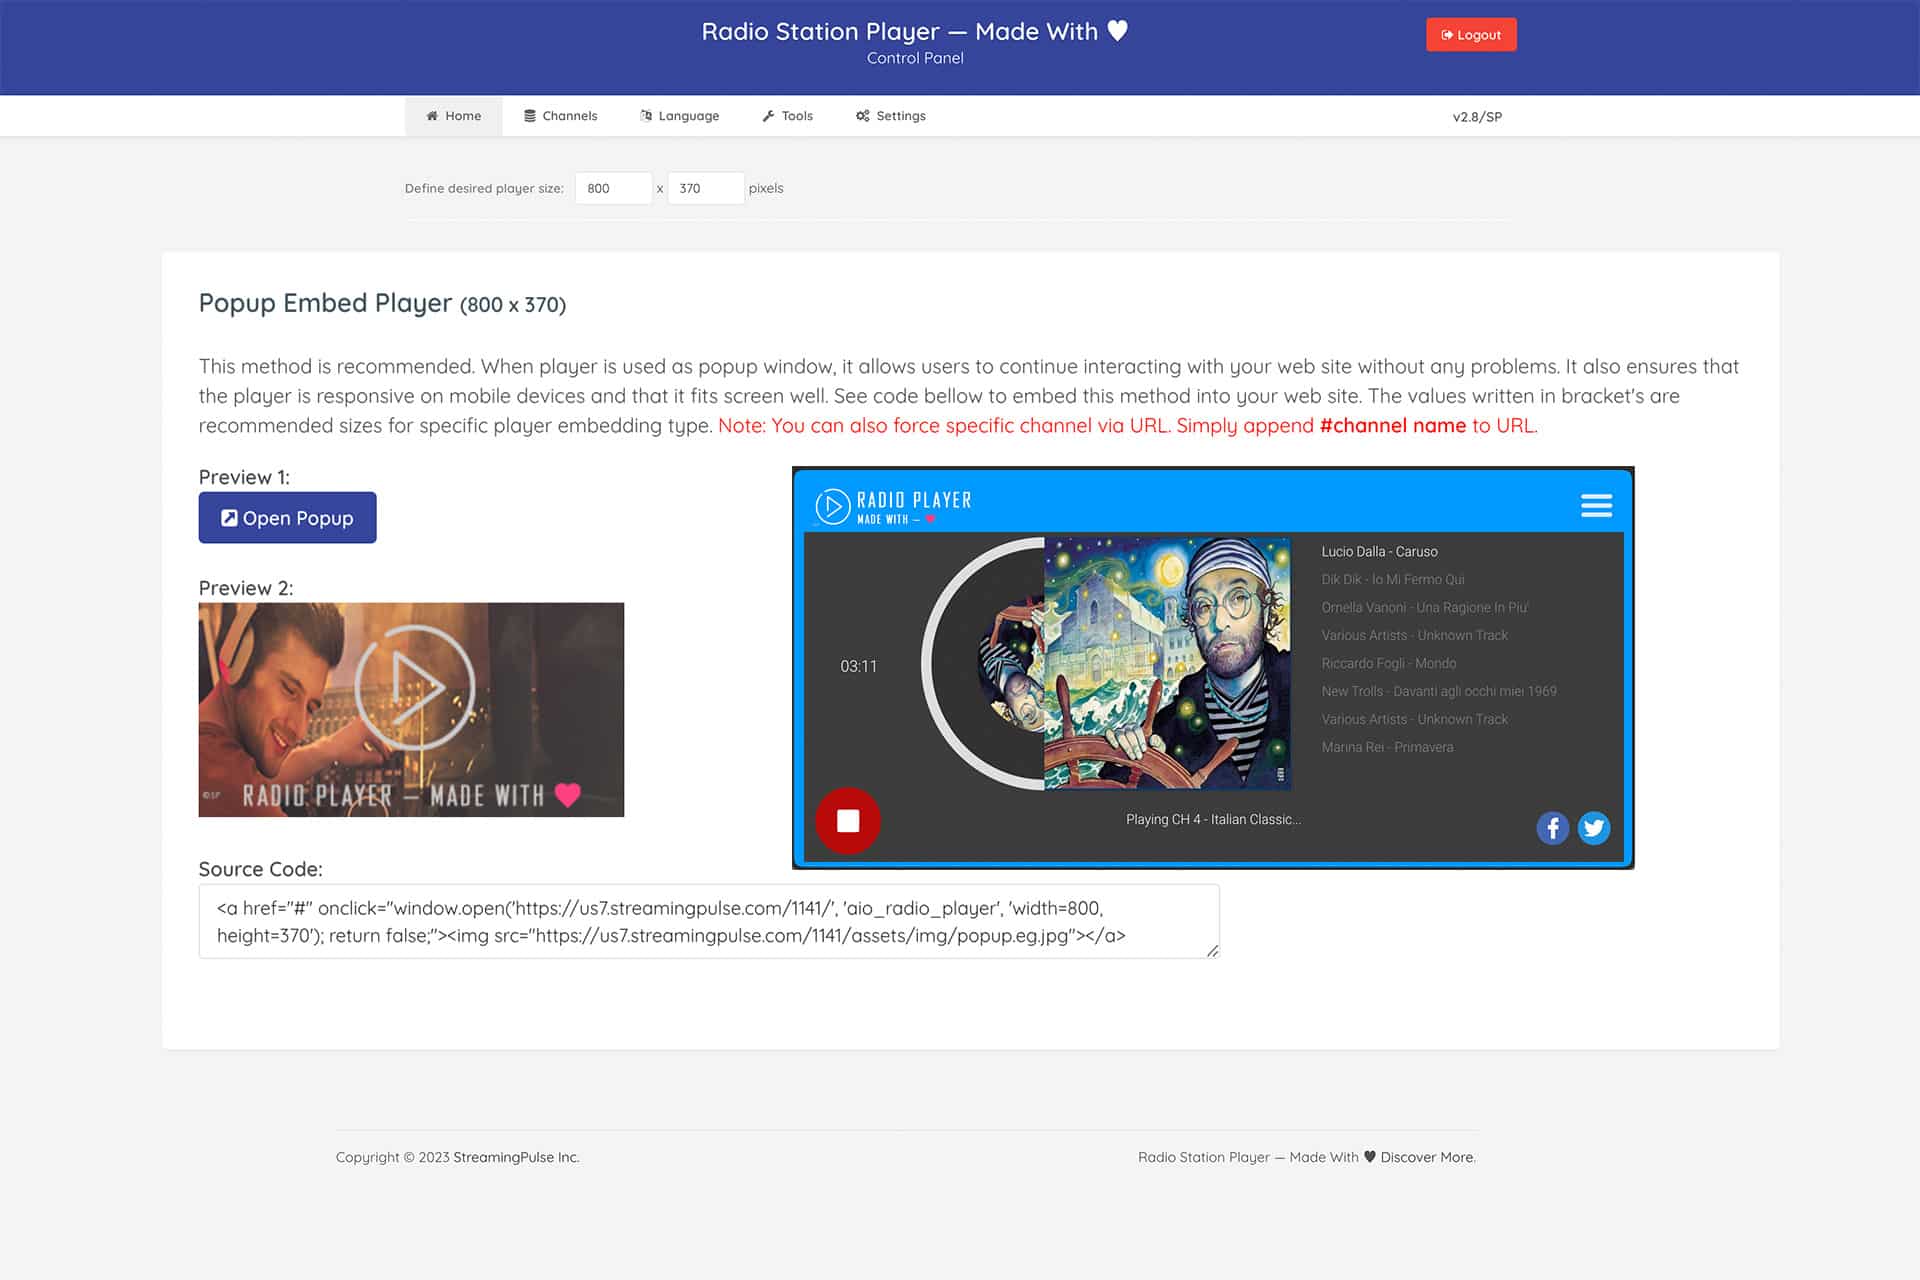Click the Home icon in the nav bar
1920x1280 pixels.
(x=432, y=116)
